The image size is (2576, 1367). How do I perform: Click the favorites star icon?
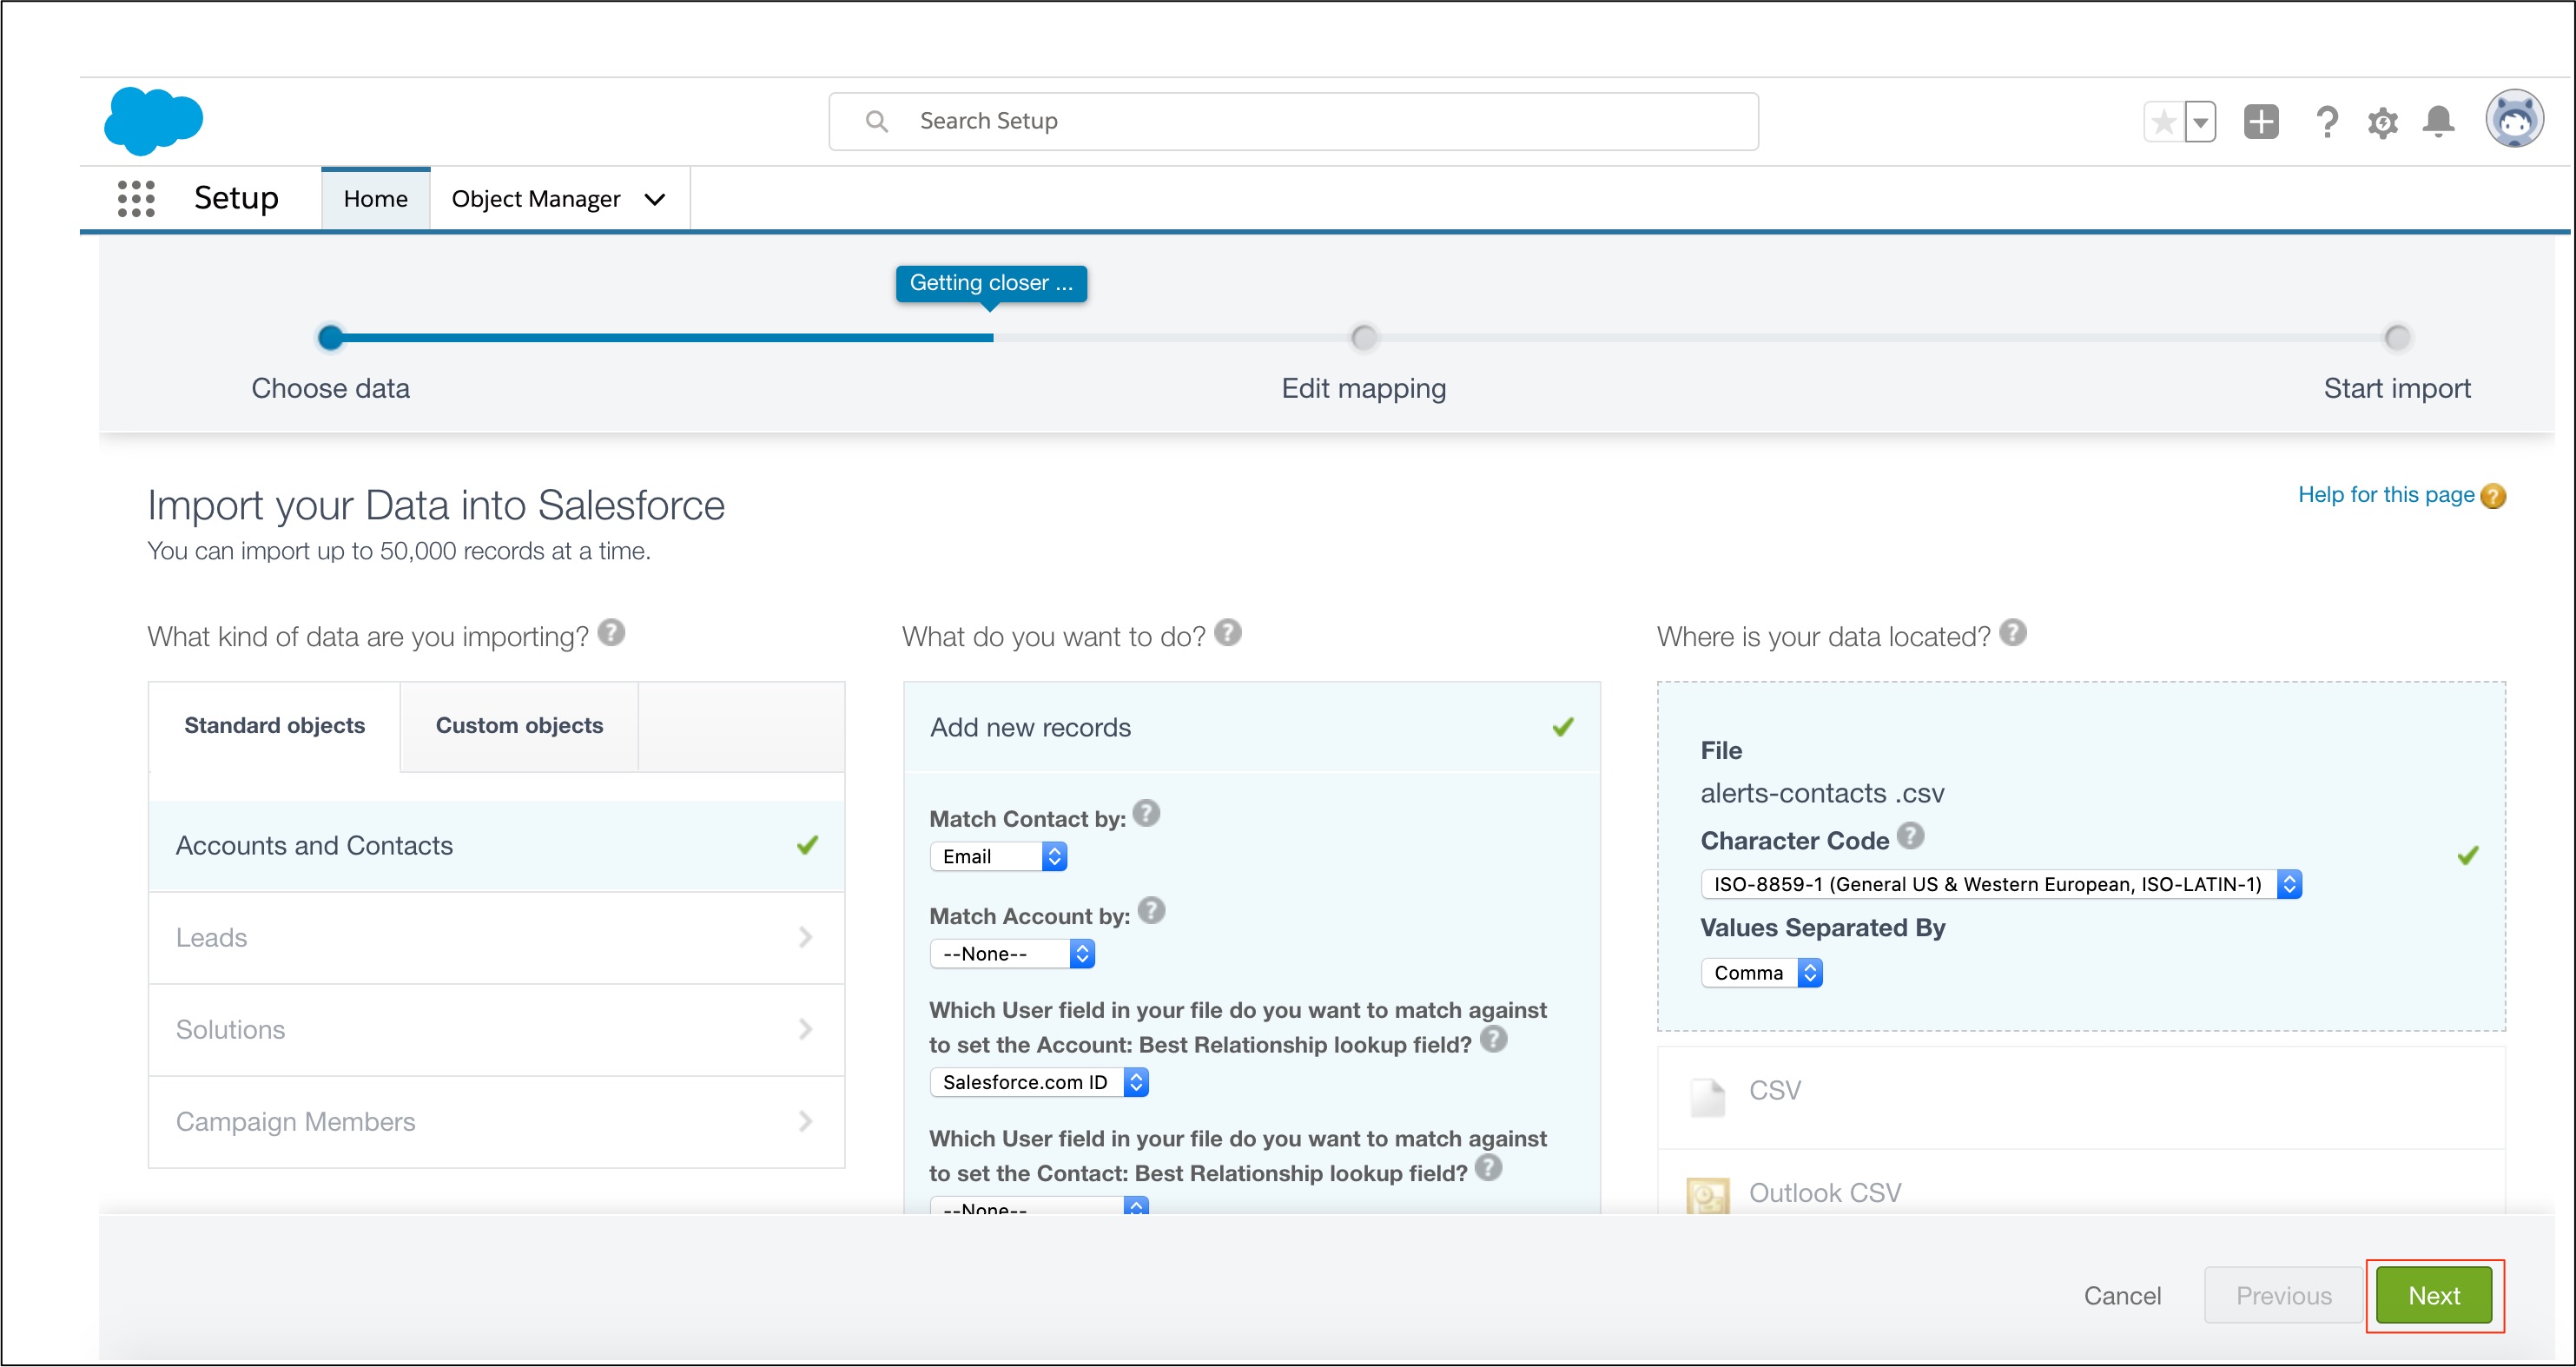coord(2163,122)
